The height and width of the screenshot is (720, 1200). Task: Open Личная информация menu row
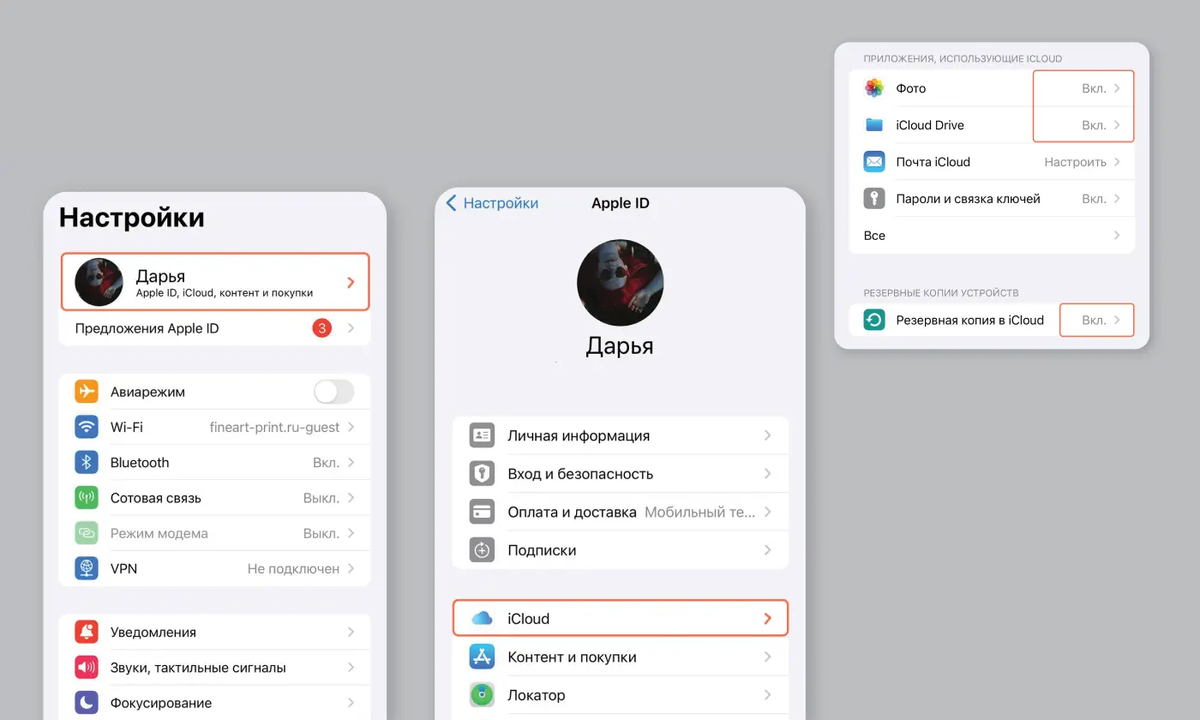(620, 436)
